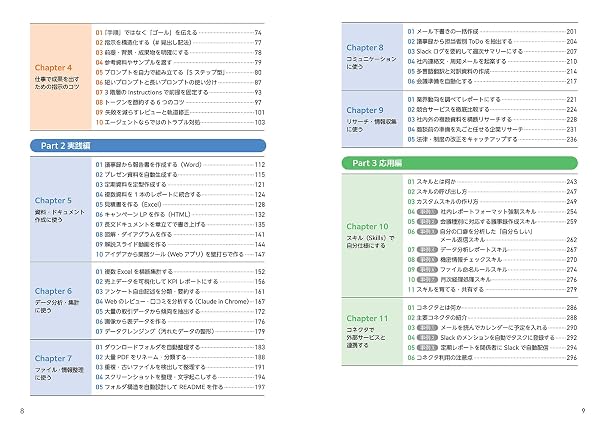Click the "スキルとは何か" entry

pos(492,182)
